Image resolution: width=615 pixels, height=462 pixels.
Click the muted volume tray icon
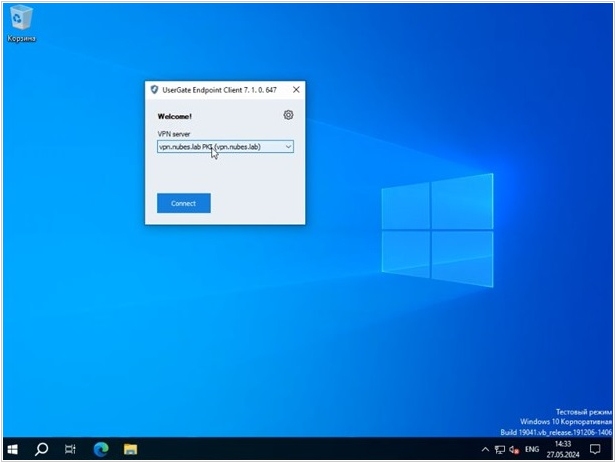click(513, 450)
